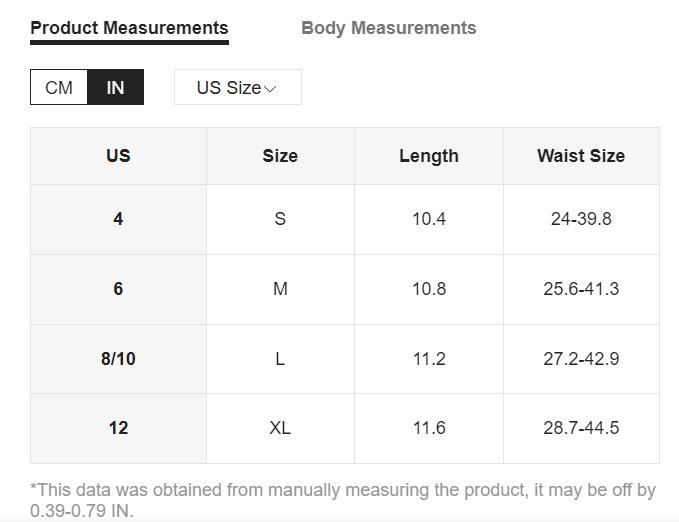Viewport: 679px width, 522px height.
Task: Switch to Body Measurements tab
Action: pos(388,28)
